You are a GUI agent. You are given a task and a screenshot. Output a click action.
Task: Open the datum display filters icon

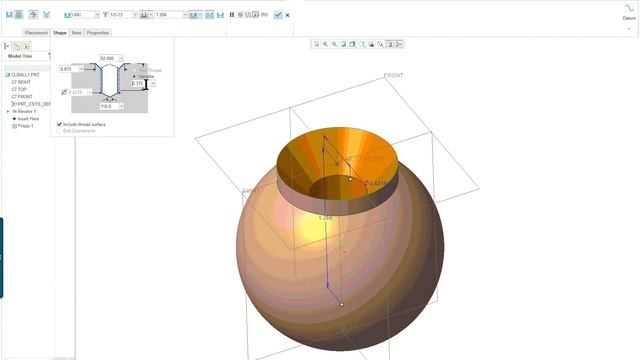coord(380,44)
